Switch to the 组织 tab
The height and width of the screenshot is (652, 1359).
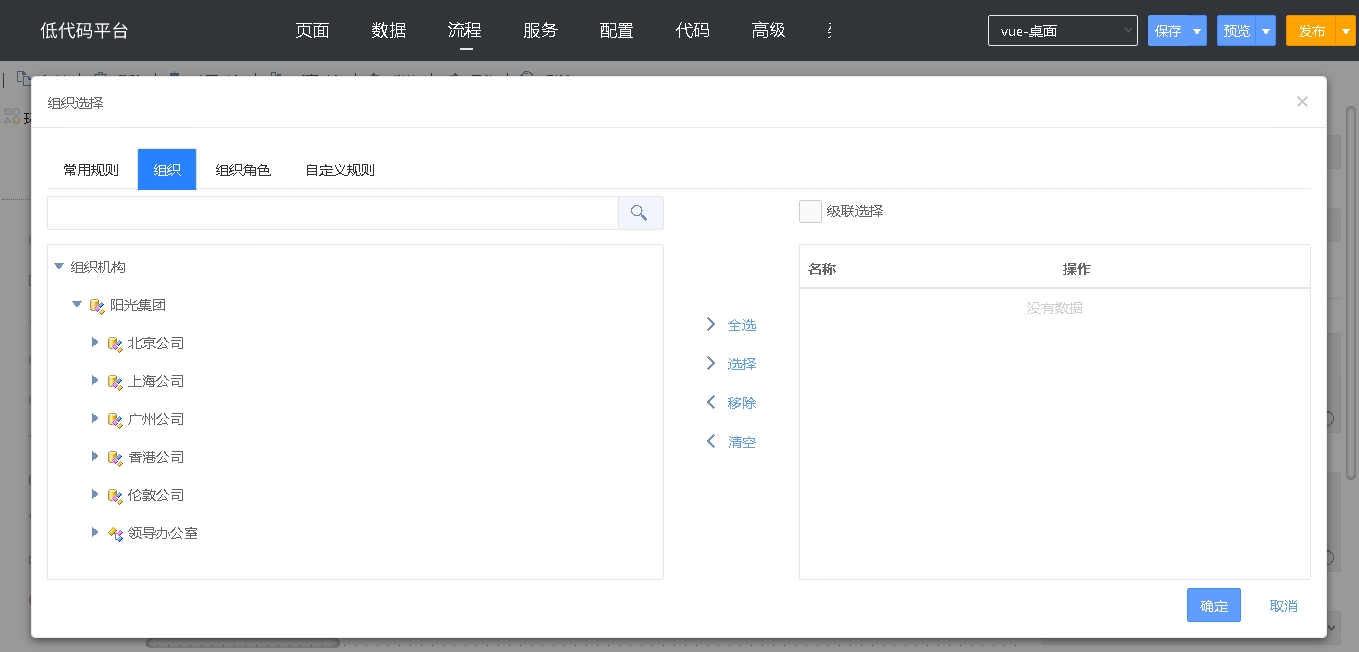(x=167, y=170)
